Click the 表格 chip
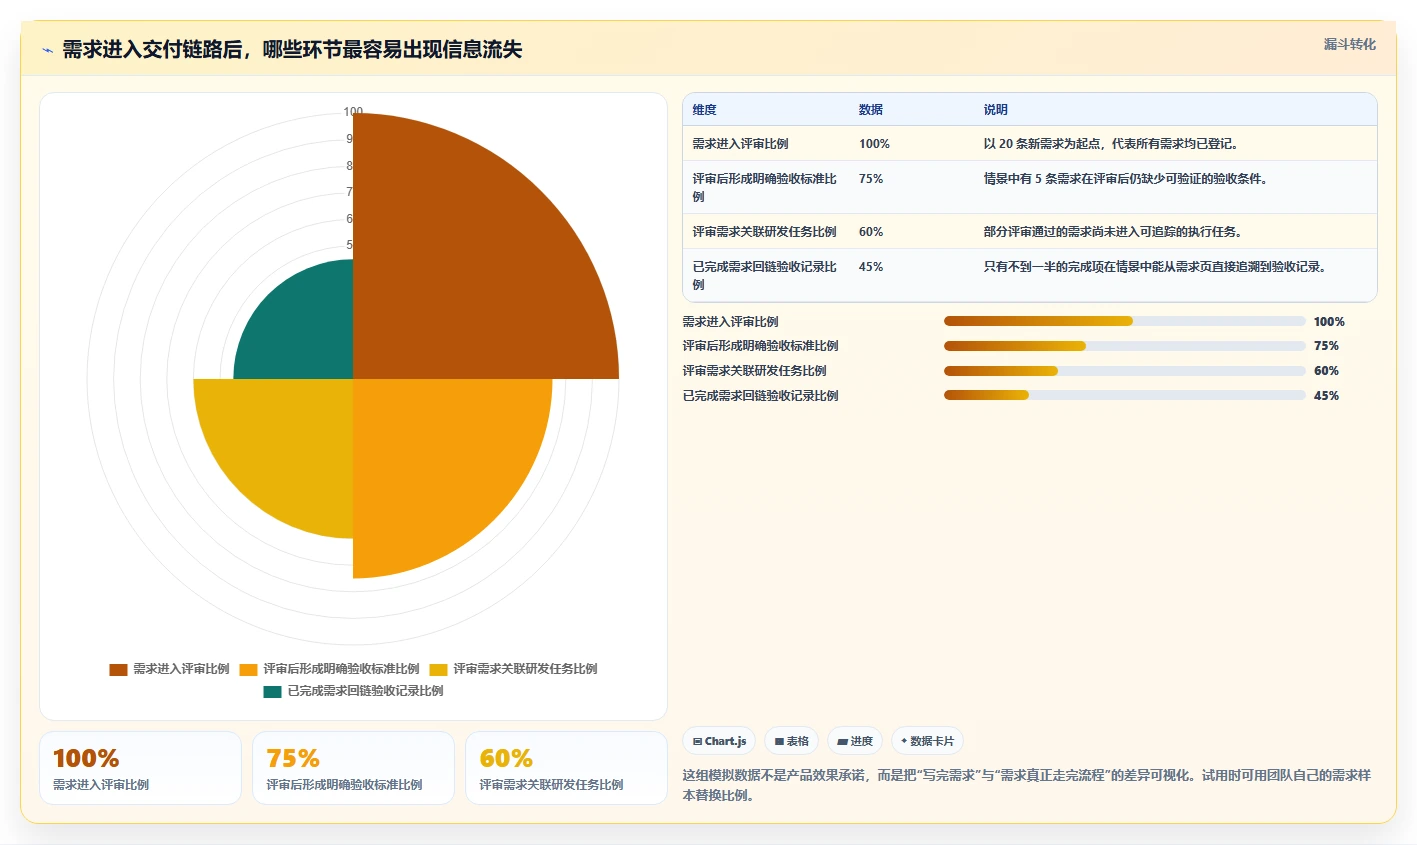The width and height of the screenshot is (1417, 845). tap(791, 741)
